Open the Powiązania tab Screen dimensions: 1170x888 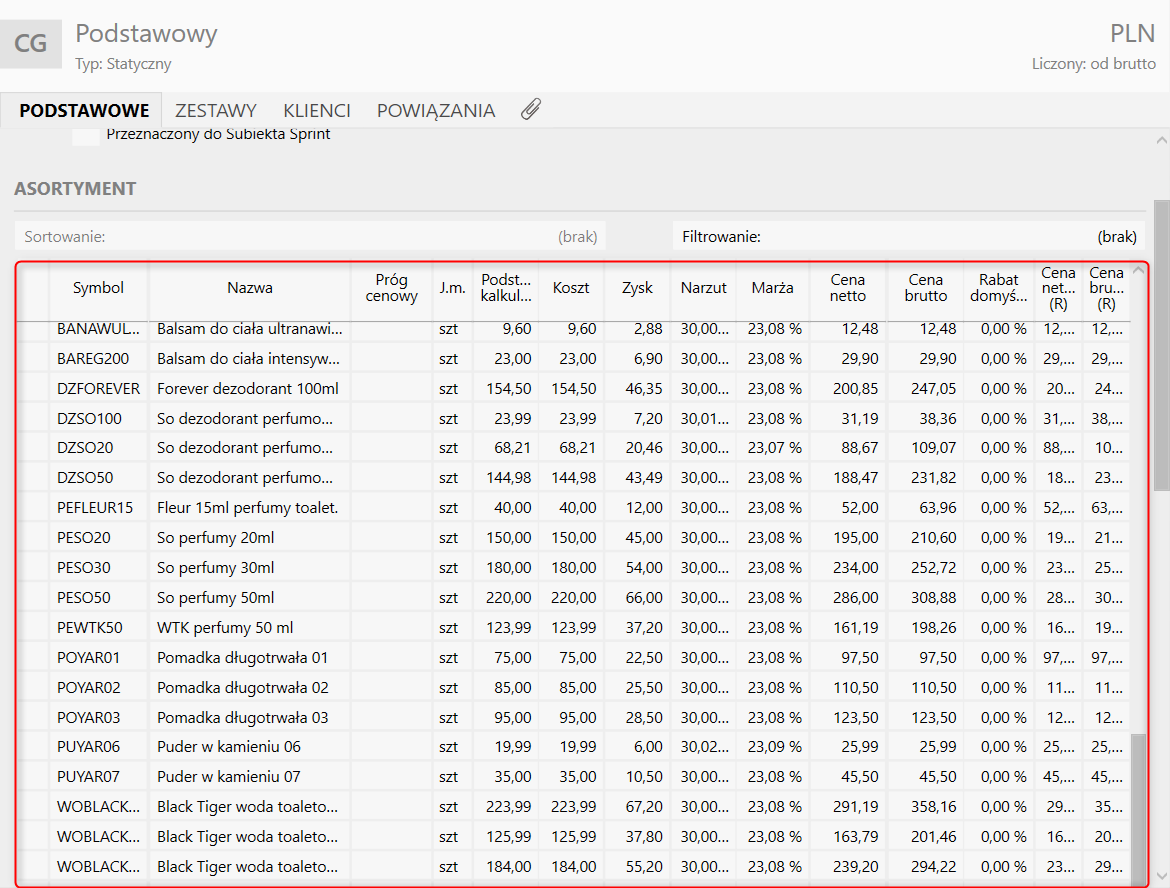coord(435,111)
